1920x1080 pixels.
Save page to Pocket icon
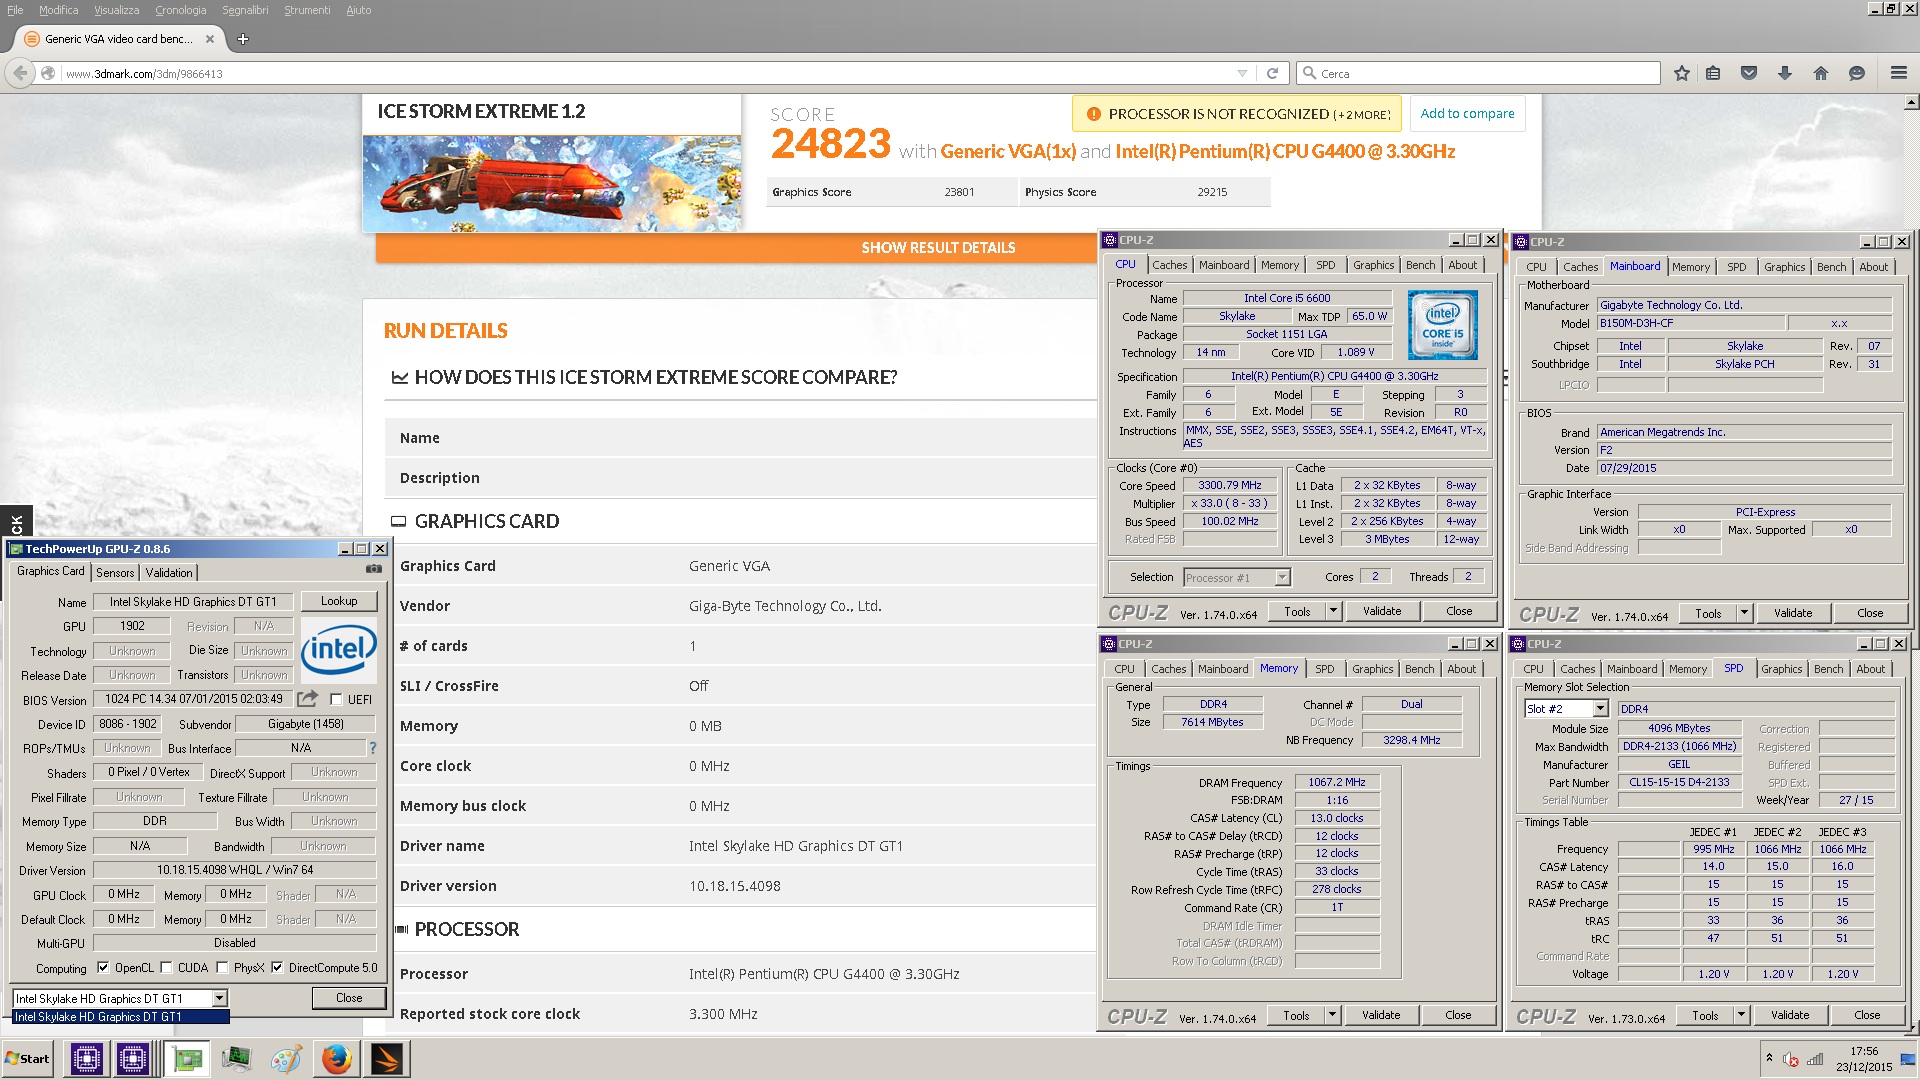[1749, 73]
